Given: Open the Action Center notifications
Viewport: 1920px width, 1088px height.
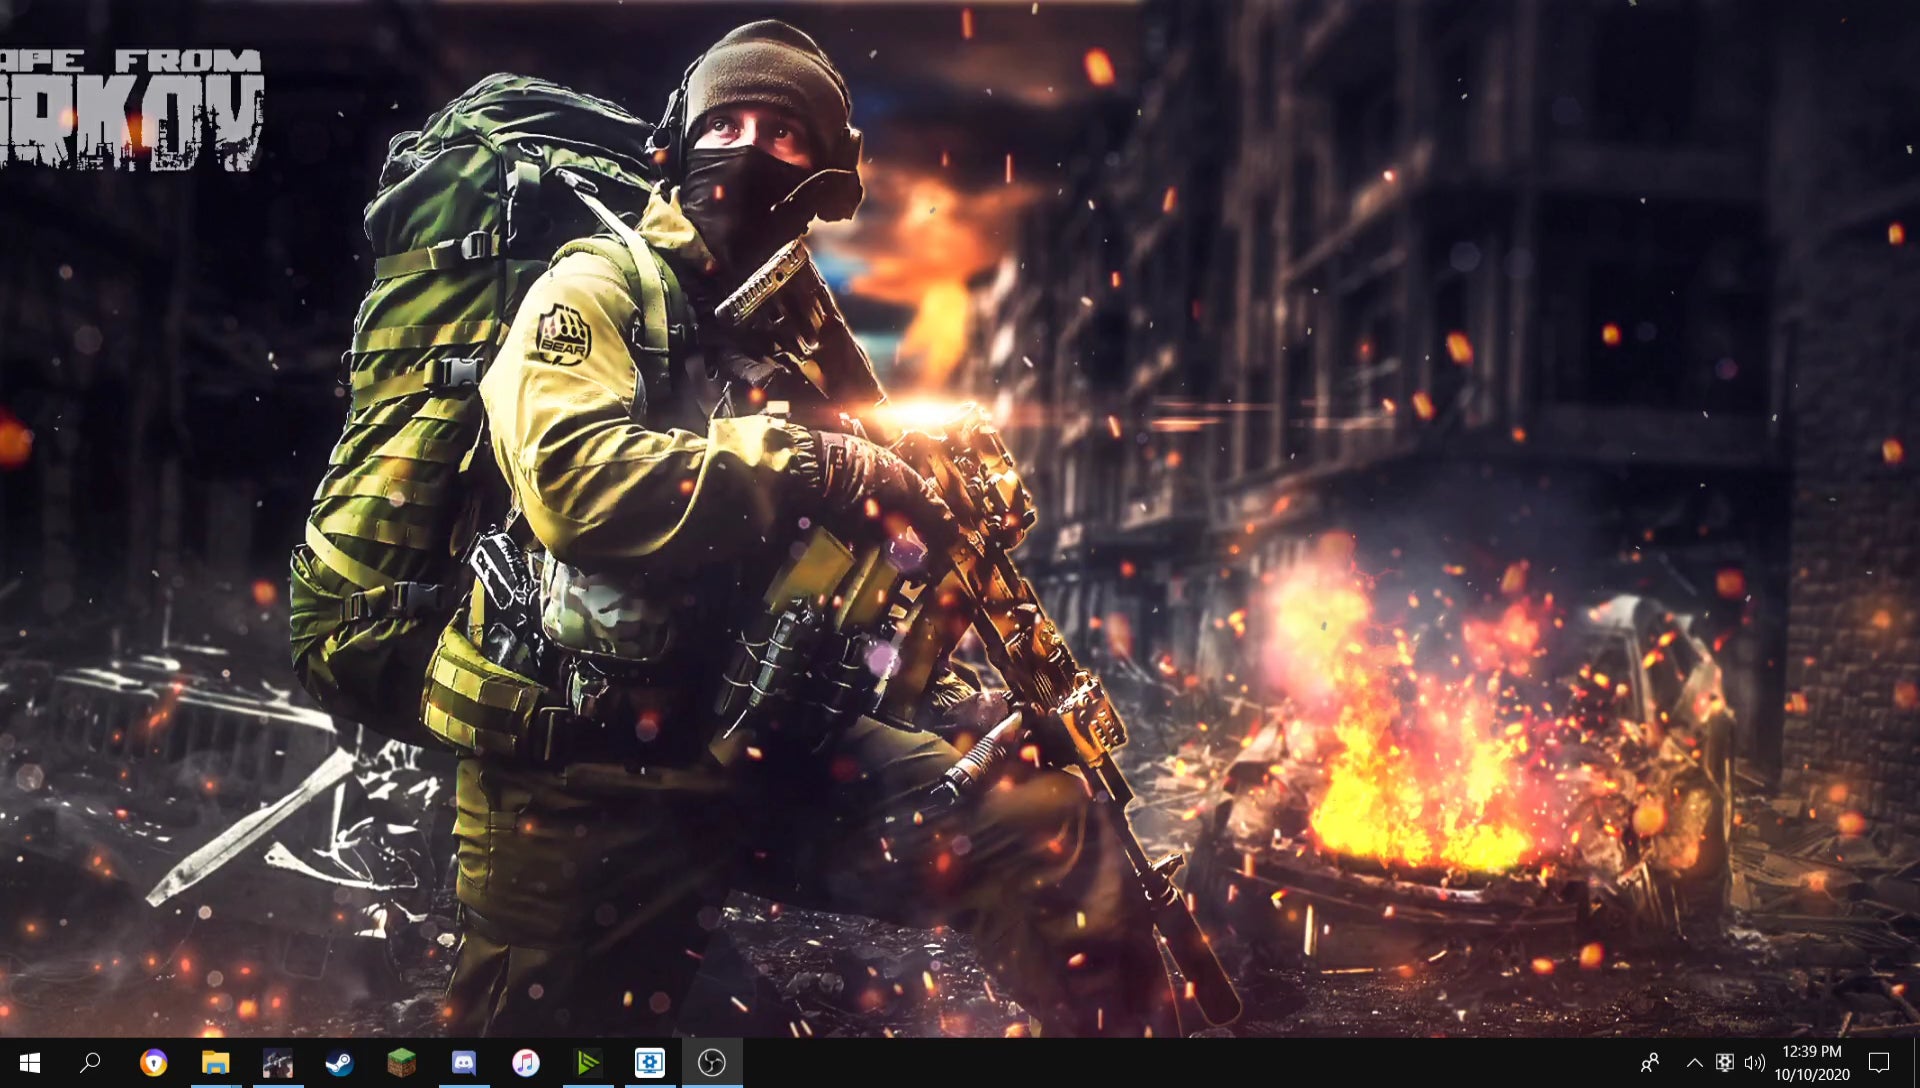Looking at the screenshot, I should pos(1879,1063).
